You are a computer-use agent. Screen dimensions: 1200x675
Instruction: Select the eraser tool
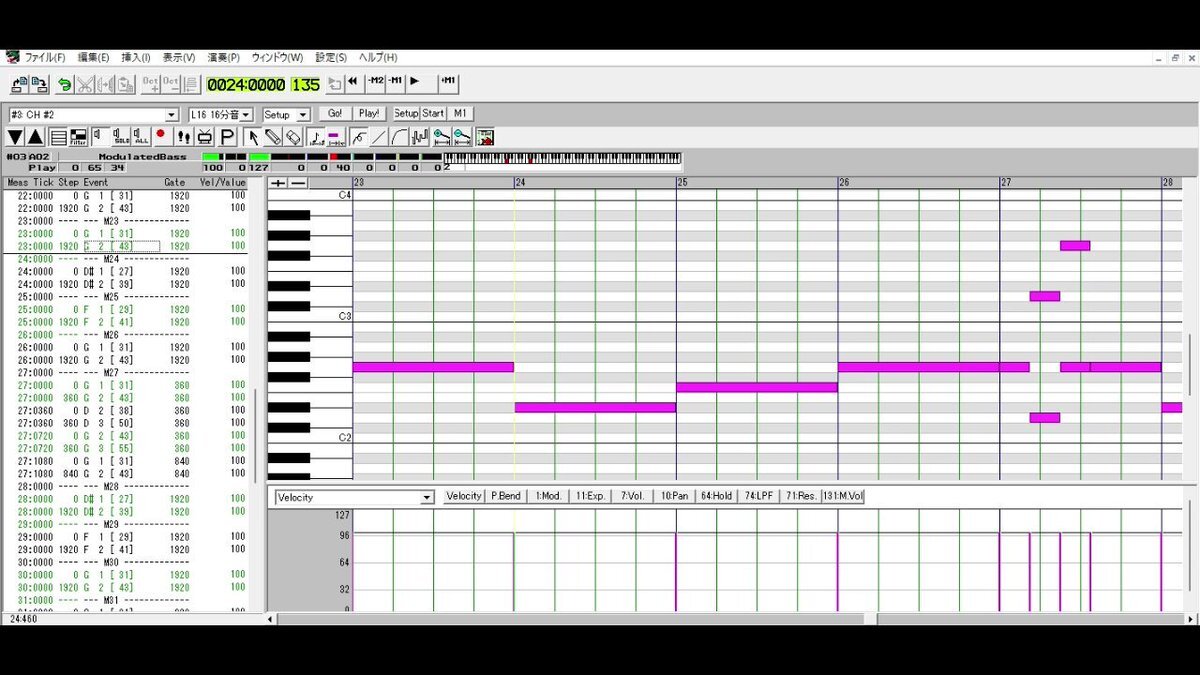coord(293,136)
